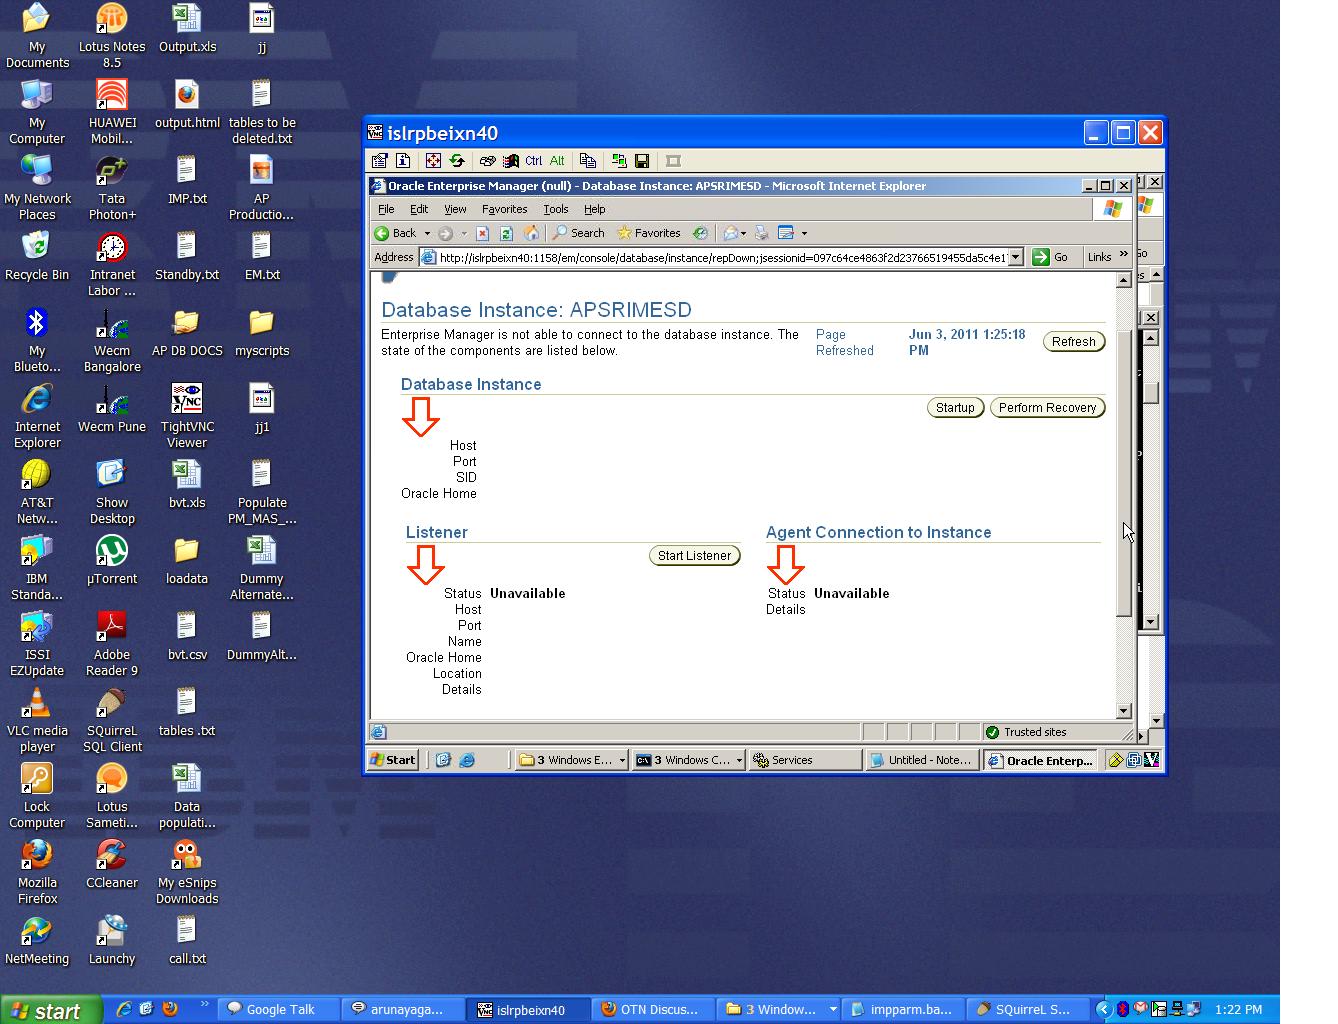Screen dimensions: 1338x1024
Task: Click the VNC full screen toolbar icon
Action: 433,161
